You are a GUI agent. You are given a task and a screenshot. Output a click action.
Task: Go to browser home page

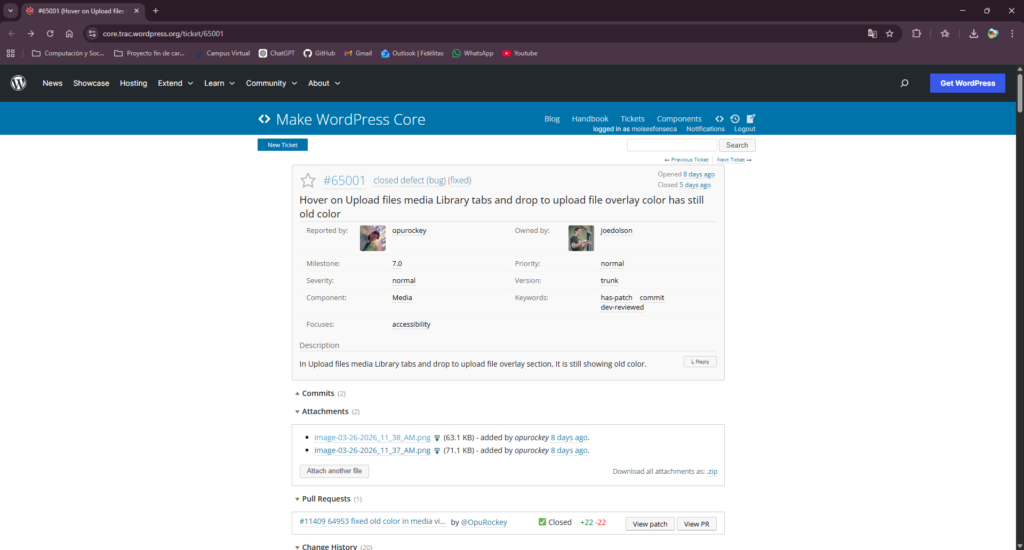click(69, 33)
